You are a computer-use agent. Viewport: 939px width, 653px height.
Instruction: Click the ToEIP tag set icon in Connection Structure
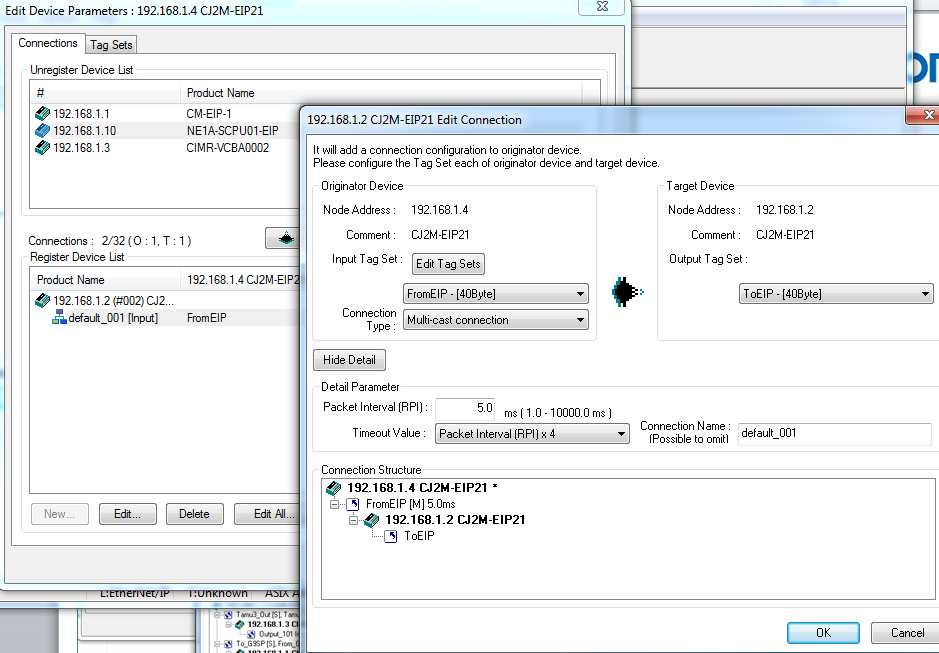click(x=391, y=536)
